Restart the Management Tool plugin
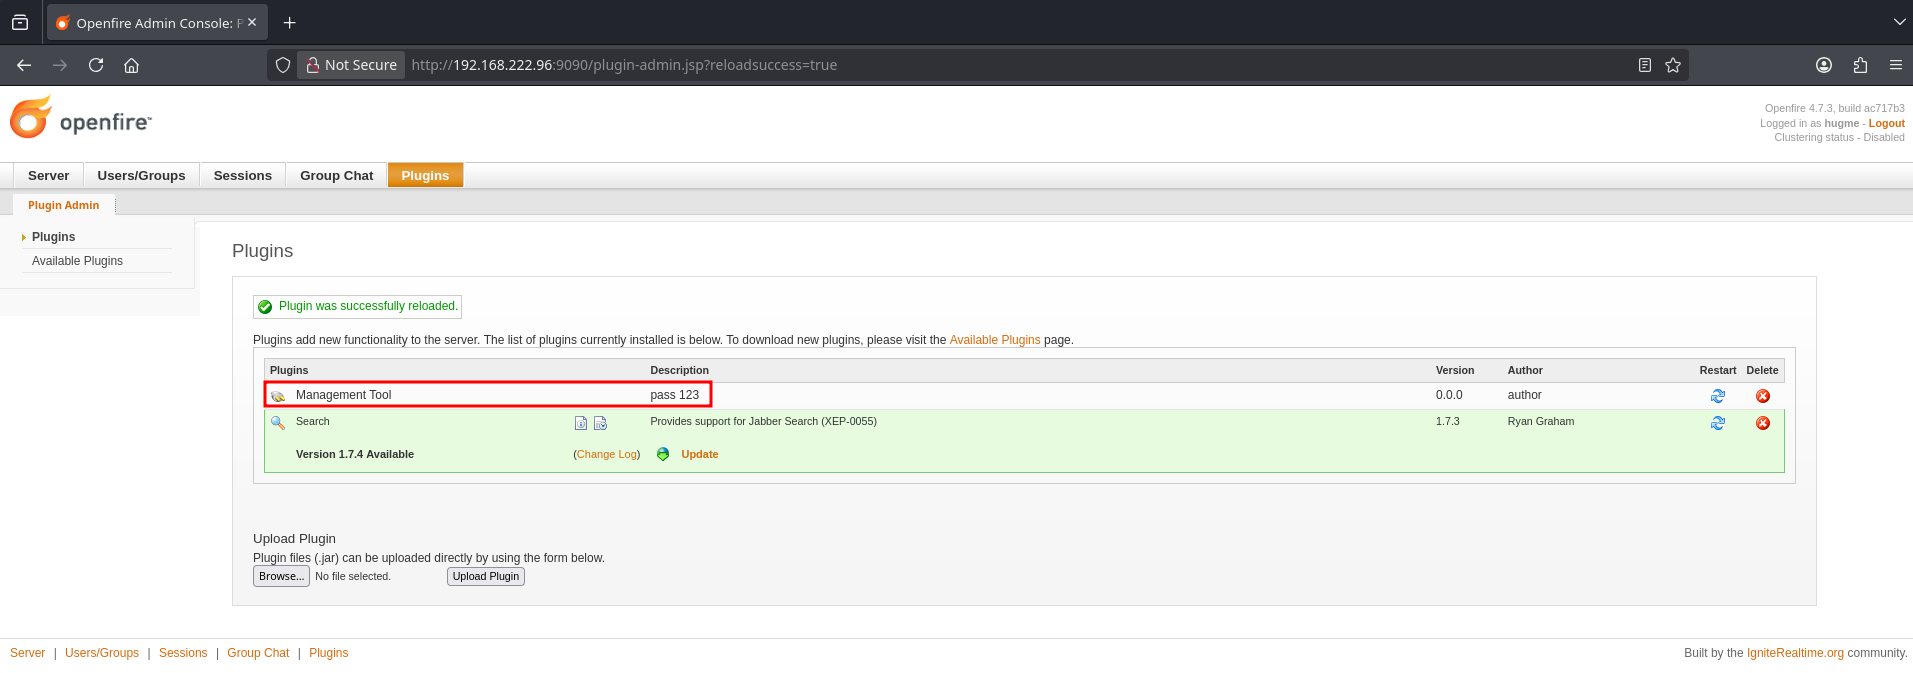The width and height of the screenshot is (1913, 673). click(1717, 396)
